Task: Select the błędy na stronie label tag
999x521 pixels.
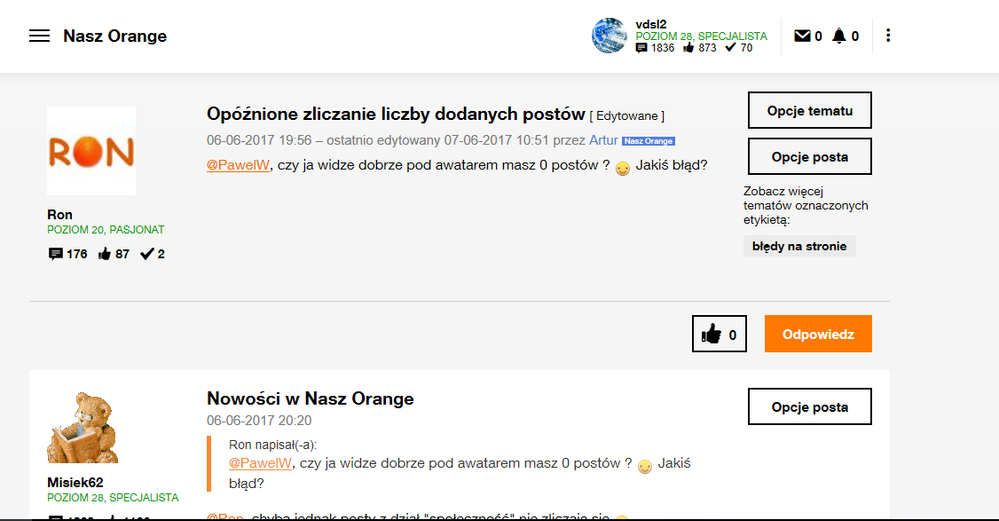Action: (x=799, y=246)
